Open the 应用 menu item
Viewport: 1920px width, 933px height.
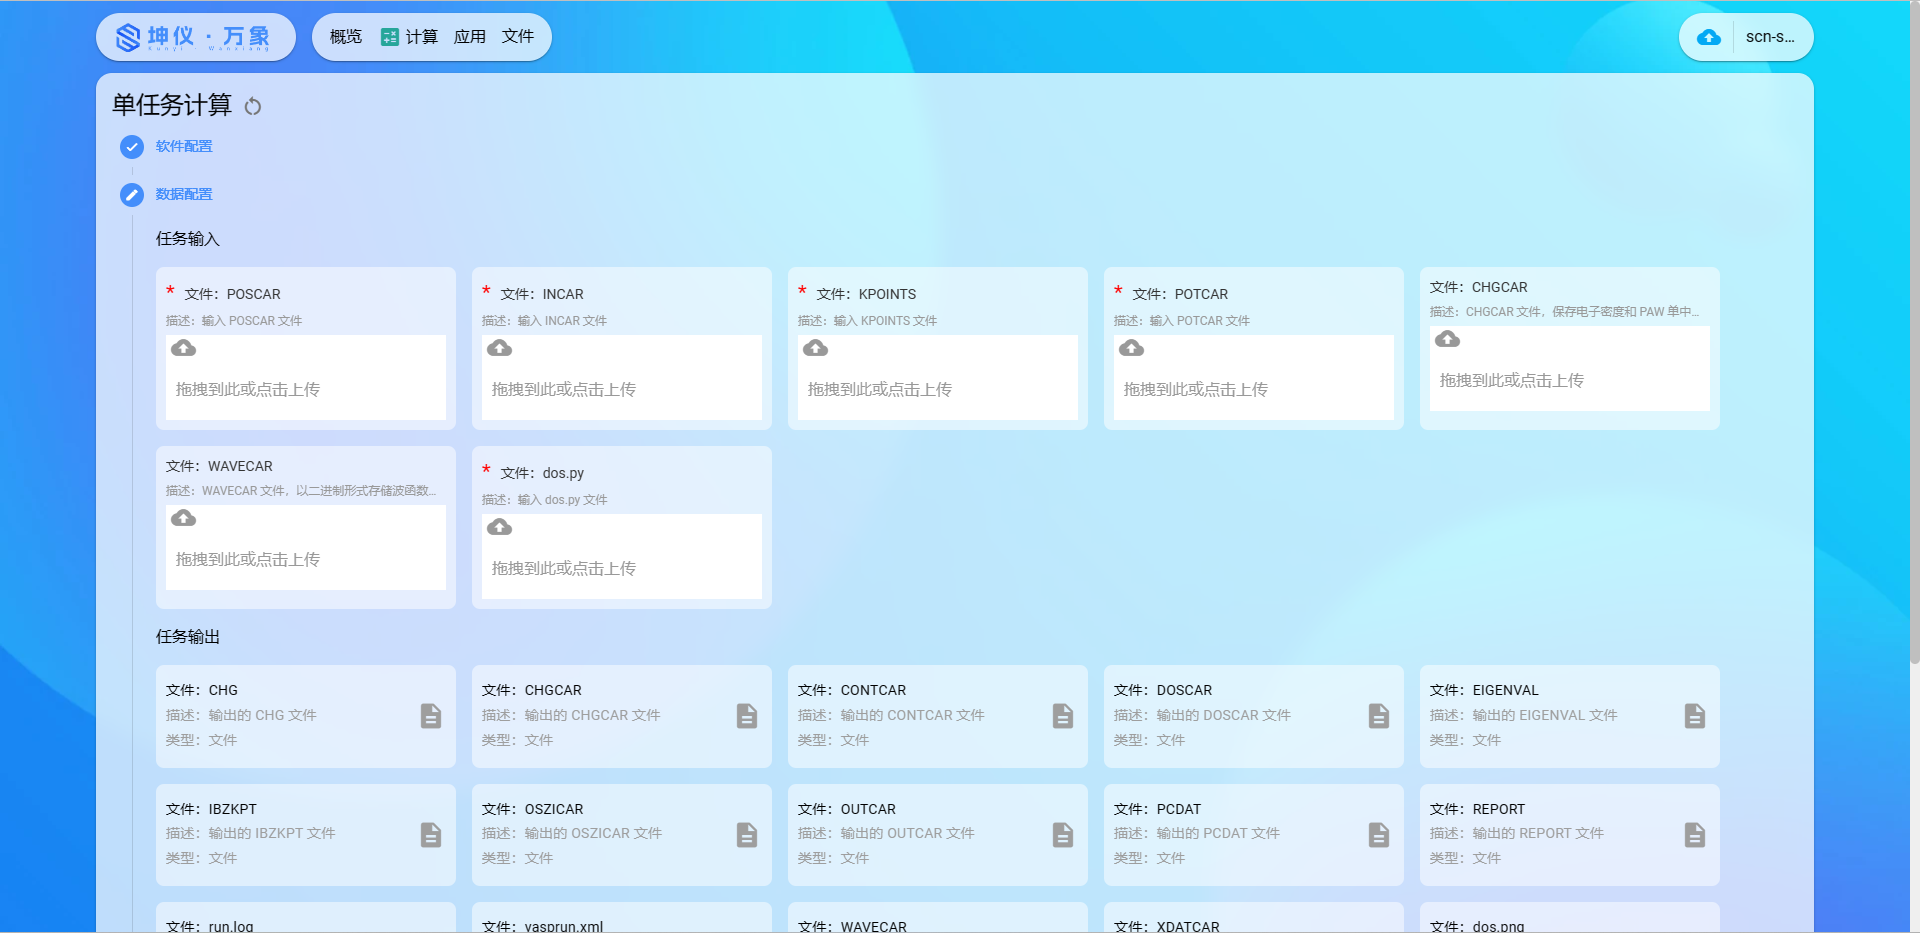[469, 37]
